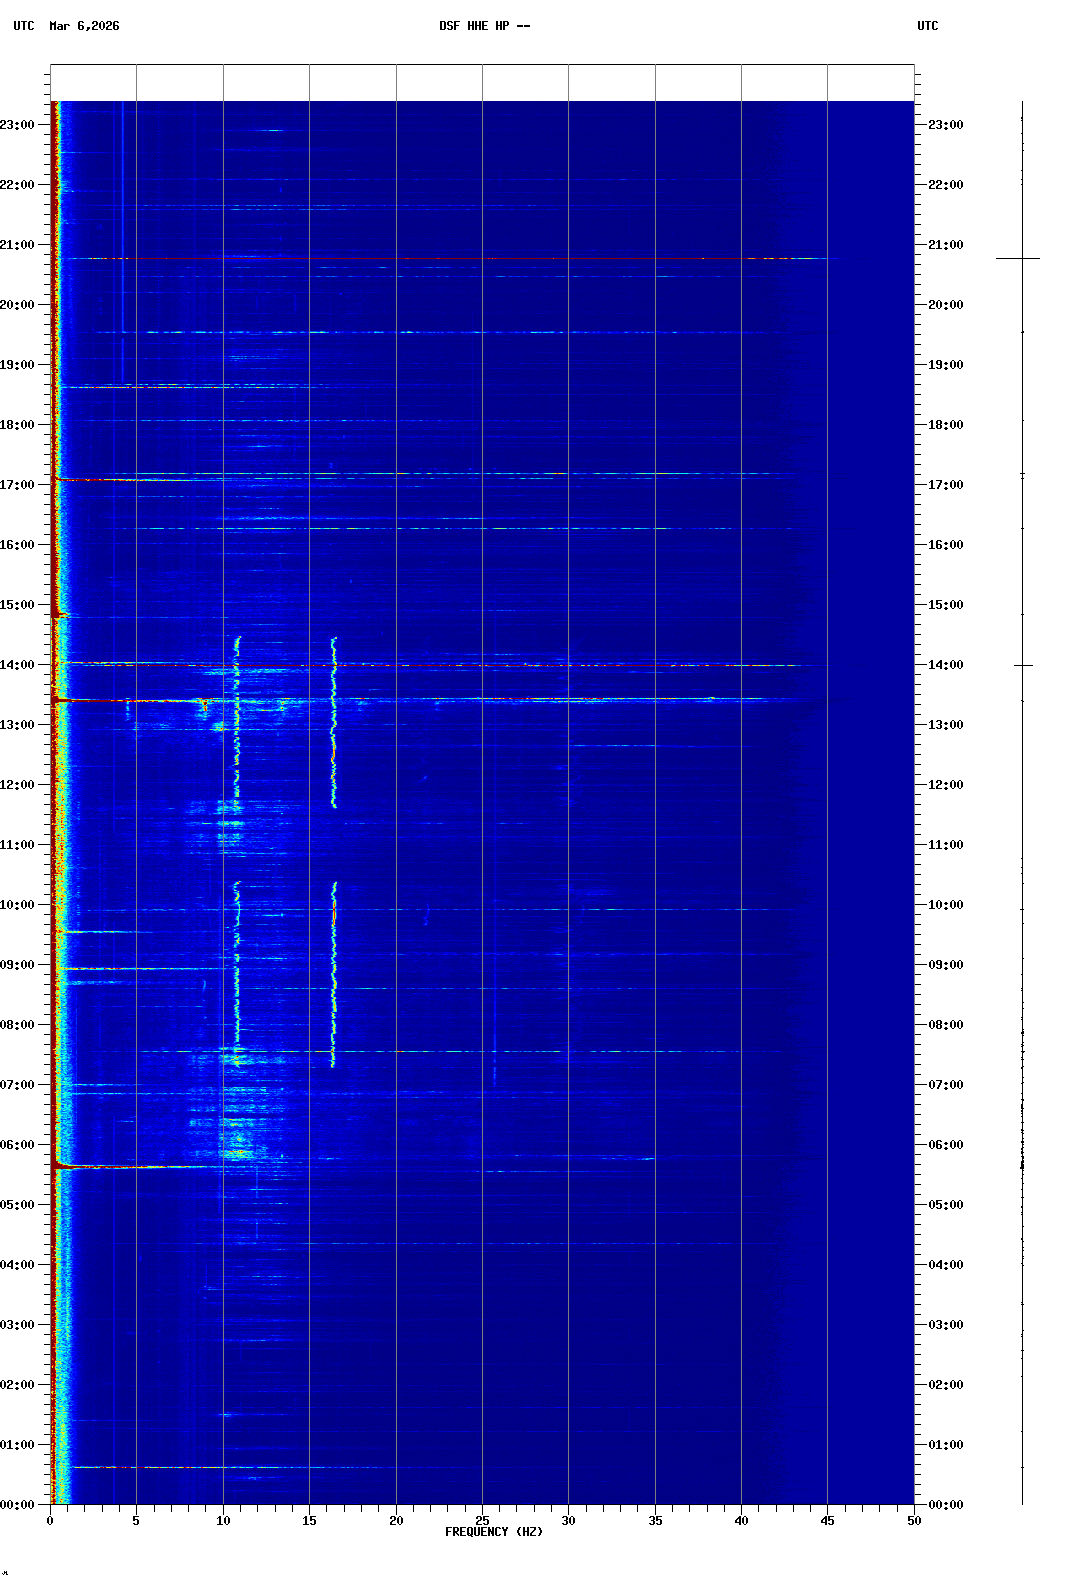Click the 01:00 label on the right time axis
This screenshot has width=1066, height=1584.
pyautogui.click(x=945, y=1445)
